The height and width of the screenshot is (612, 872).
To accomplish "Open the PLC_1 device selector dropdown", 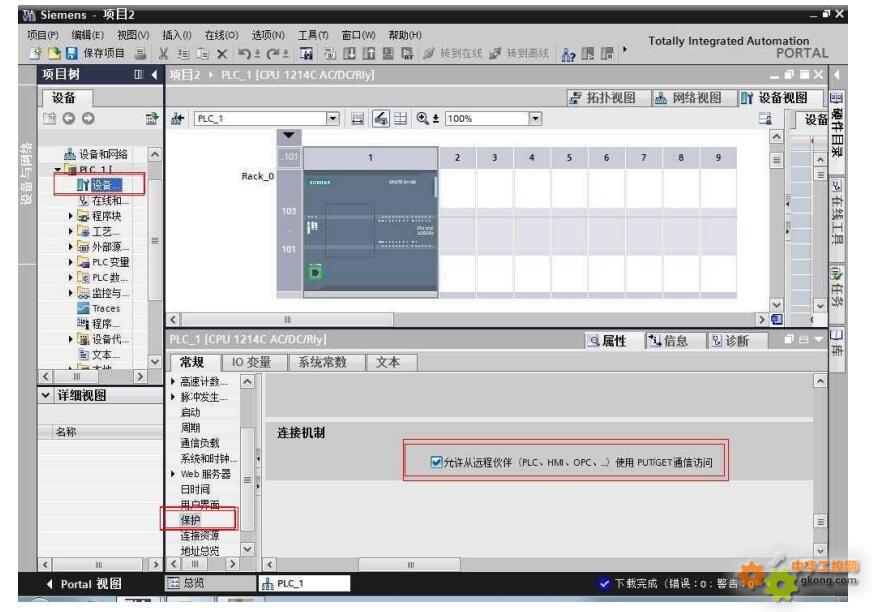I will [x=333, y=119].
